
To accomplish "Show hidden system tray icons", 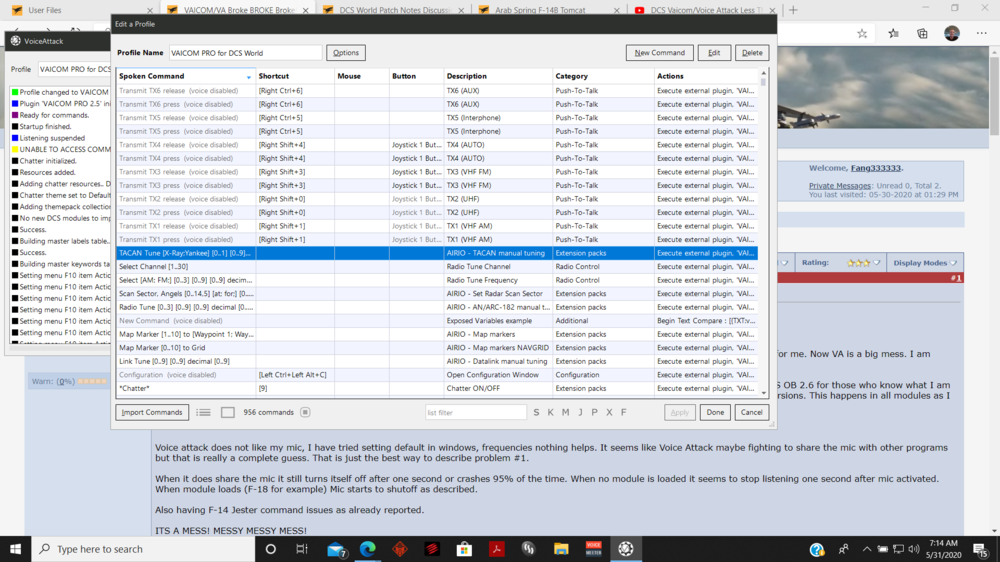I will tap(866, 549).
